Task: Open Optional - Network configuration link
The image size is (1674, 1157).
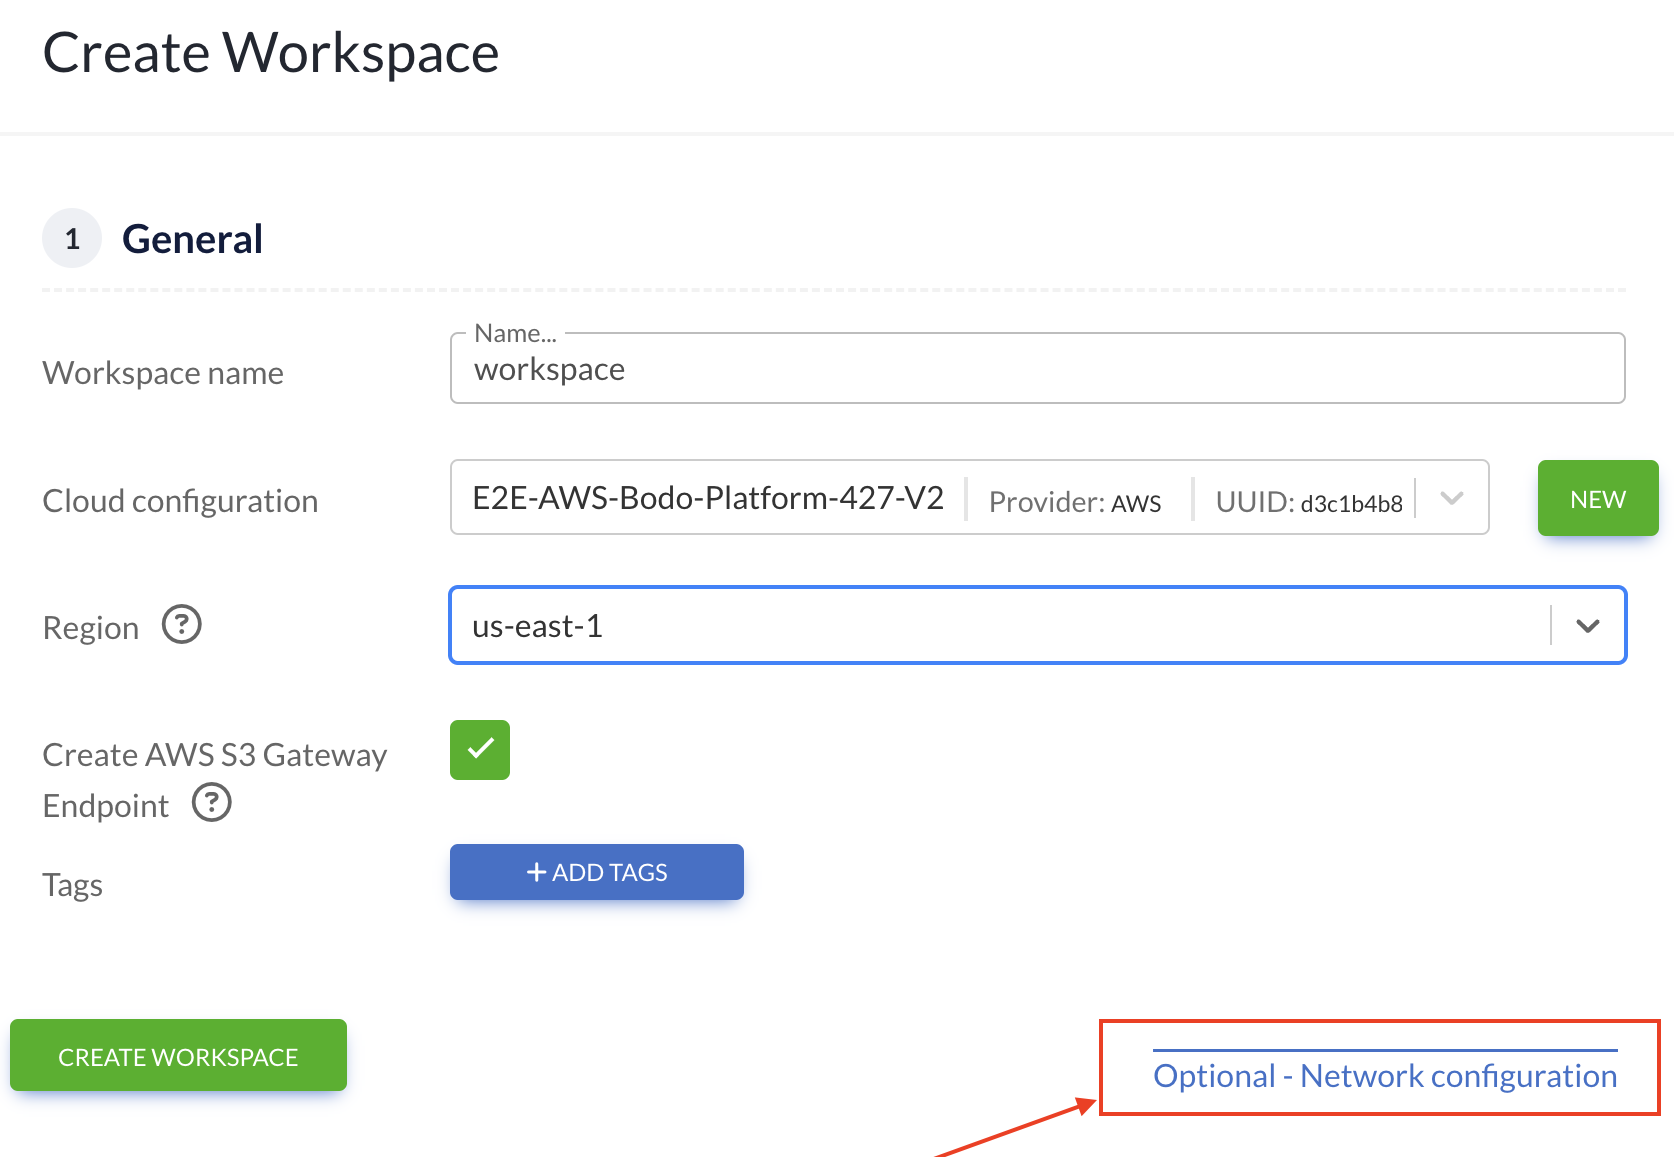Action: (1385, 1076)
